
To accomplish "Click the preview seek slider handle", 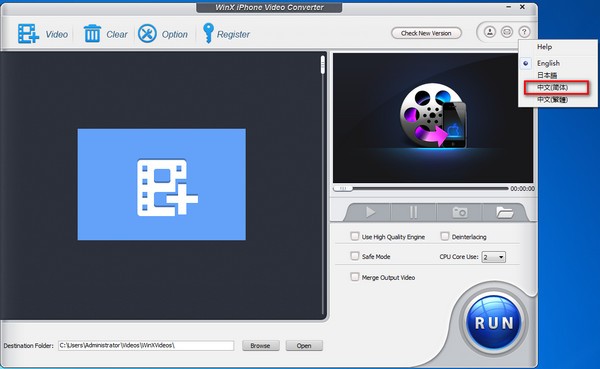I will pos(343,188).
